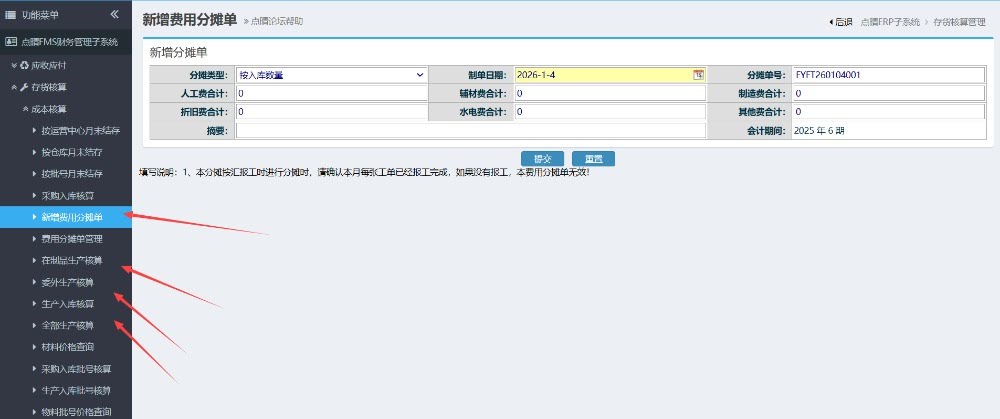Image resolution: width=1000 pixels, height=419 pixels.
Task: Open 委外生产核算 menu item
Action: 68,283
